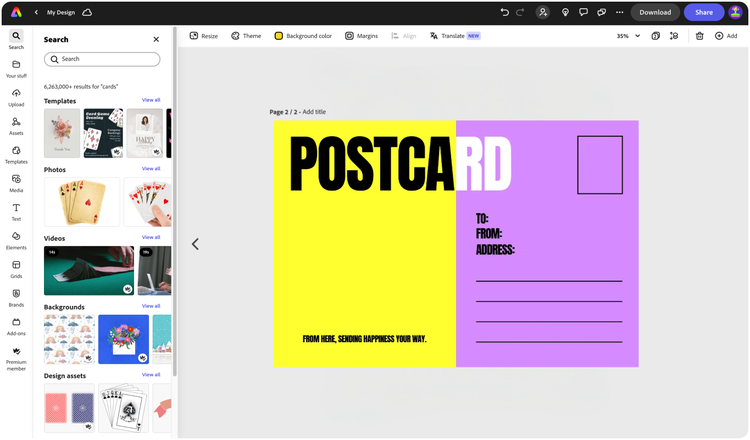The height and width of the screenshot is (440, 750).
Task: View all Templates results
Action: [151, 100]
